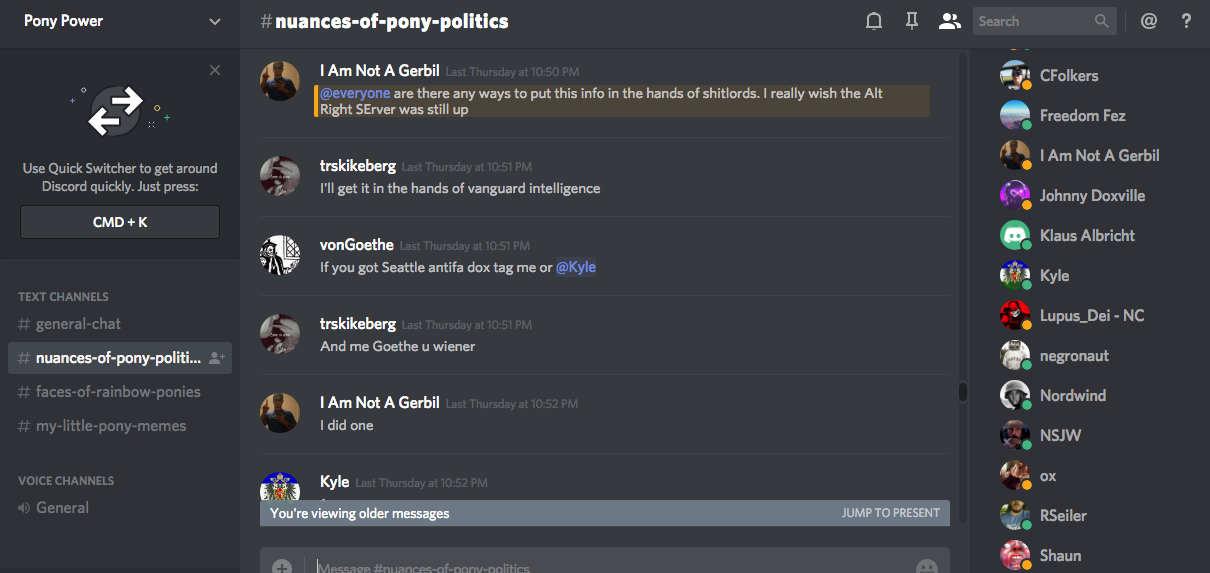Click the search magnifier icon
The image size is (1210, 573).
click(x=1101, y=21)
